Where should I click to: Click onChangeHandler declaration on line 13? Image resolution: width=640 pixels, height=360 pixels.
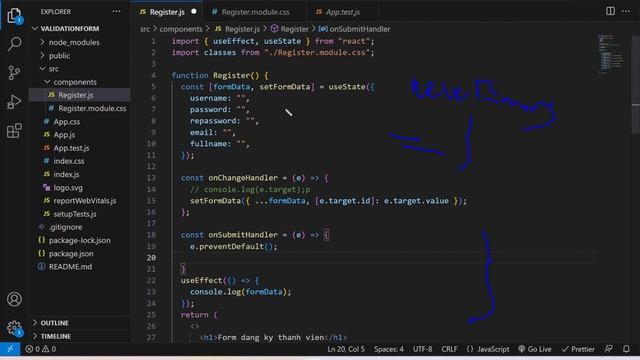243,178
